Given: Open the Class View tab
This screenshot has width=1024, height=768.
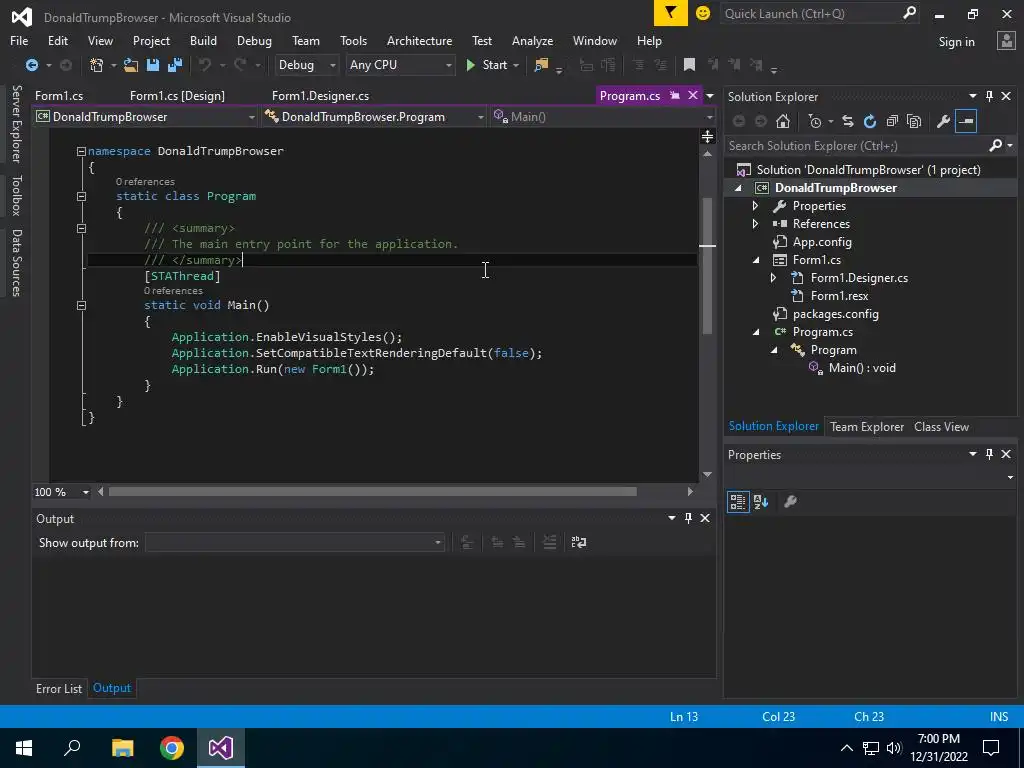Looking at the screenshot, I should click(941, 427).
